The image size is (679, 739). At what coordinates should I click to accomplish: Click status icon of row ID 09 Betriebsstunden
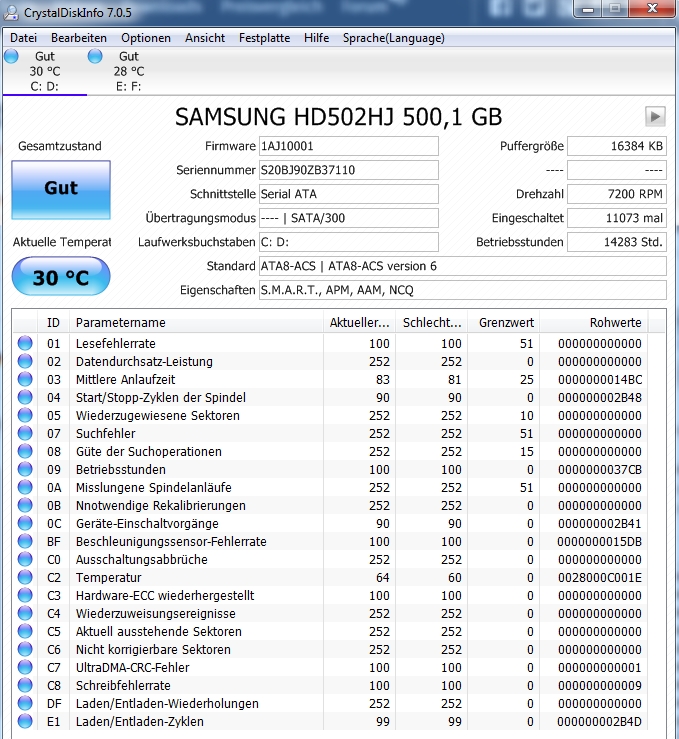[x=25, y=469]
